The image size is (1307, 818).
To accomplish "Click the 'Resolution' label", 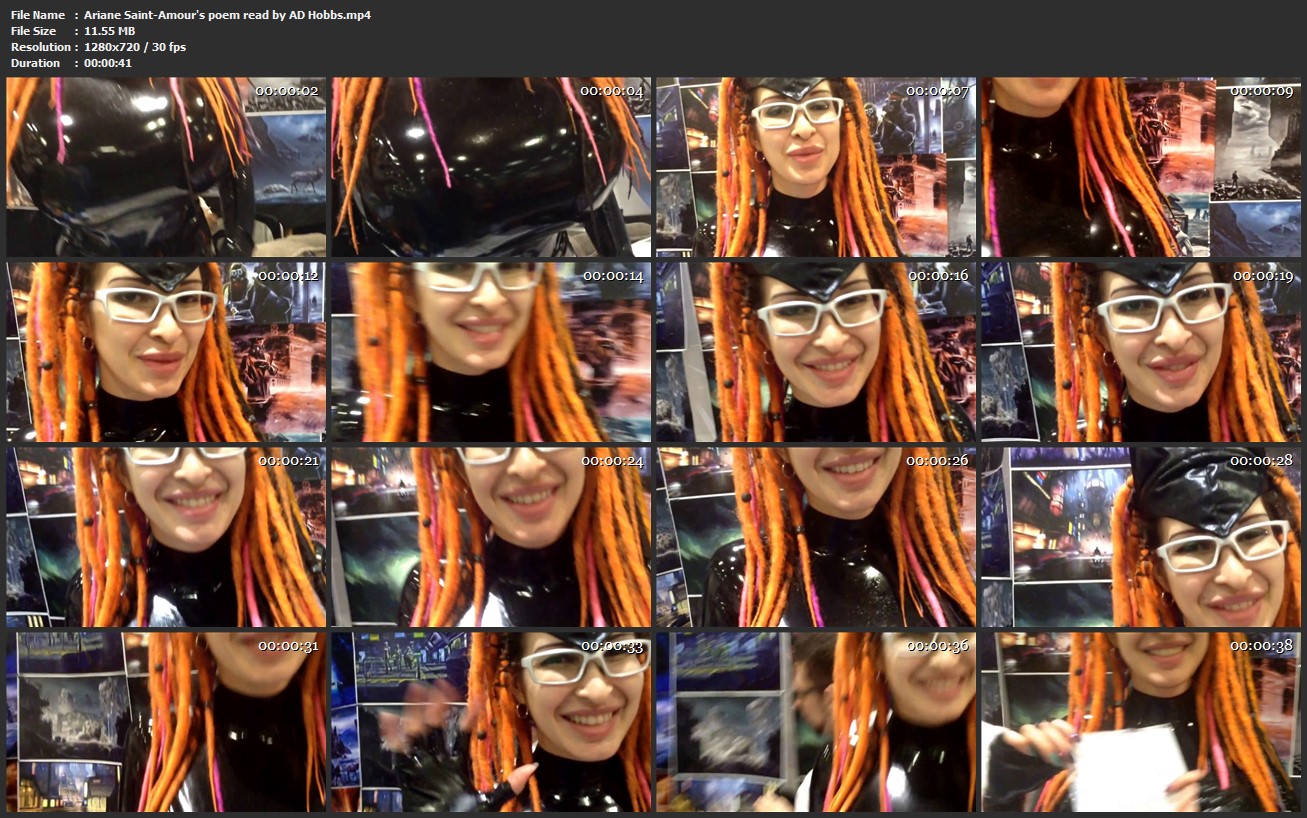I will pos(41,47).
